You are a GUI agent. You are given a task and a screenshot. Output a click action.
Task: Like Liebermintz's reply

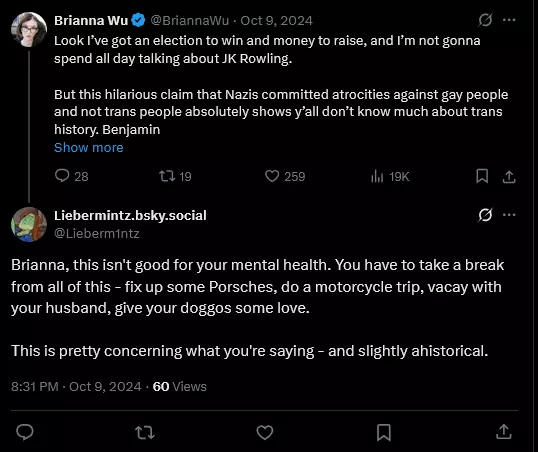point(265,432)
